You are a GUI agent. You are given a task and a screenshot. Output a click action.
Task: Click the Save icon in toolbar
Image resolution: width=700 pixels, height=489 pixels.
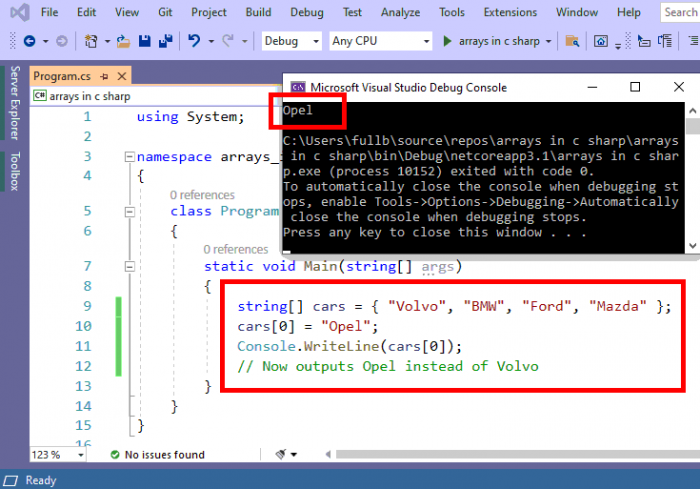pyautogui.click(x=144, y=41)
